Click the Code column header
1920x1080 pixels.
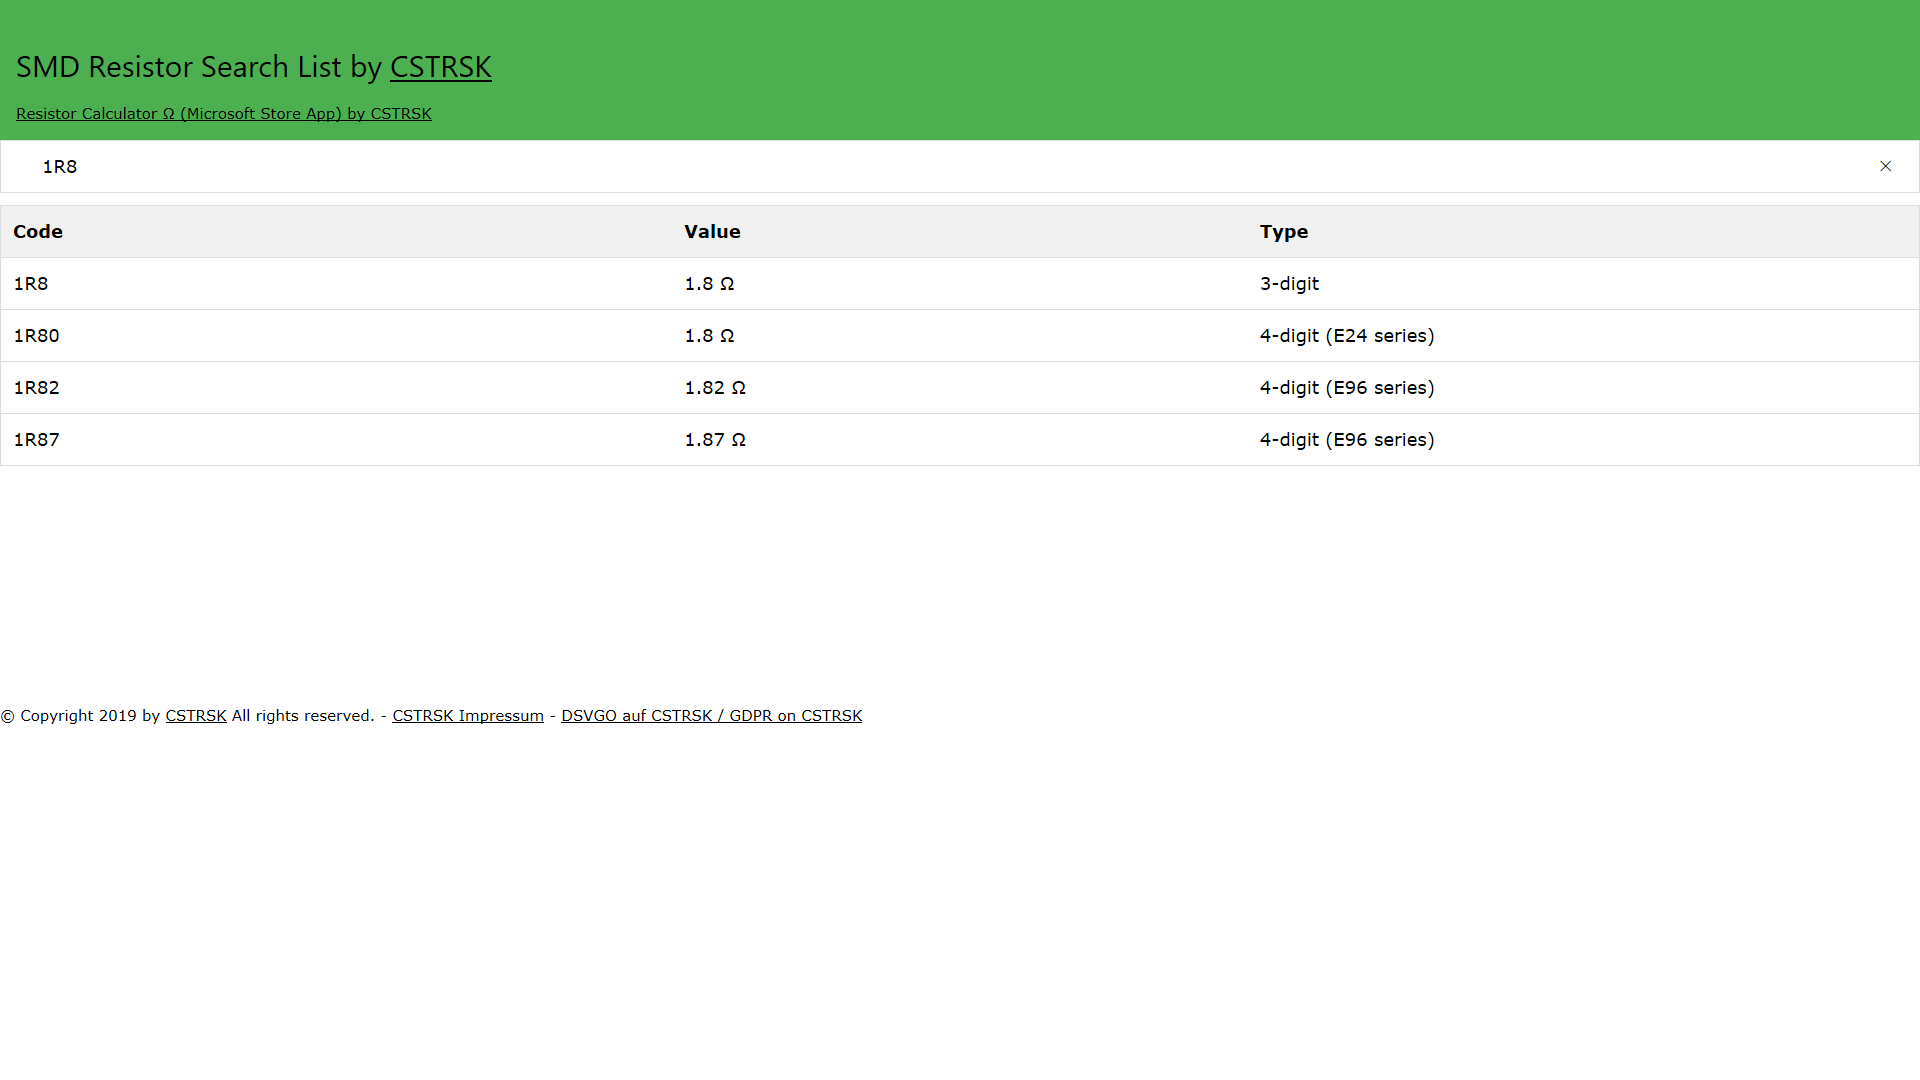38,232
